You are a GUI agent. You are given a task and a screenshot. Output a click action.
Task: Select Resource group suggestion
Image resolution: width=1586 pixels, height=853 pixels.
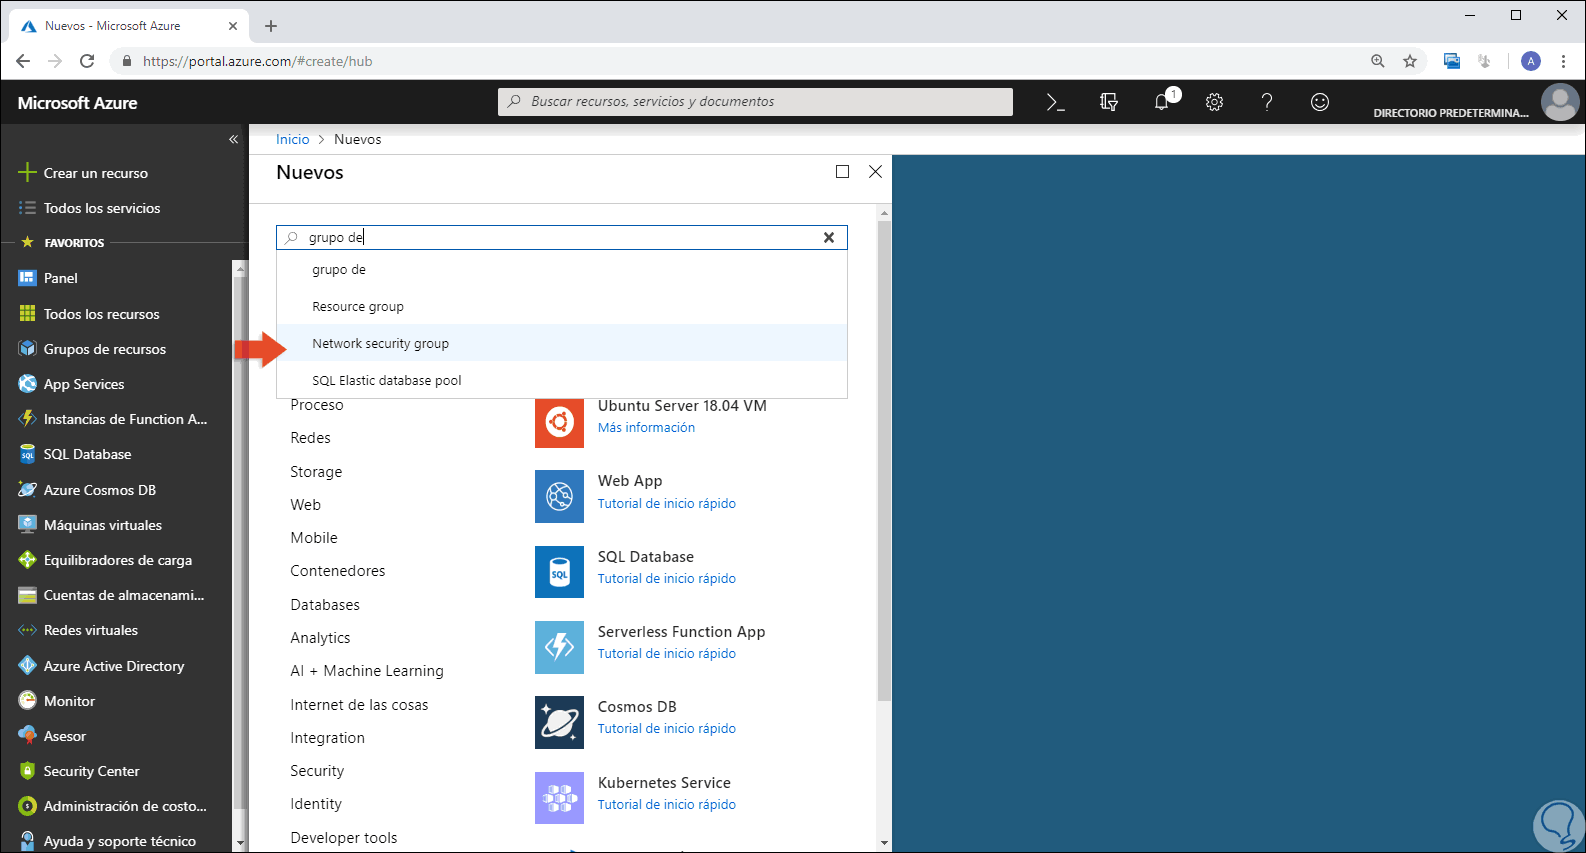tap(562, 306)
